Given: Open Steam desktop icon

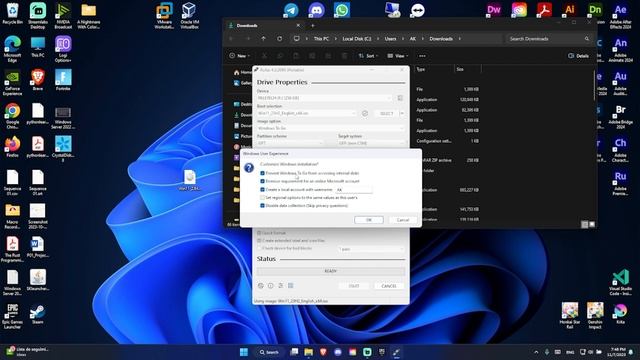Looking at the screenshot, I should pyautogui.click(x=38, y=314).
